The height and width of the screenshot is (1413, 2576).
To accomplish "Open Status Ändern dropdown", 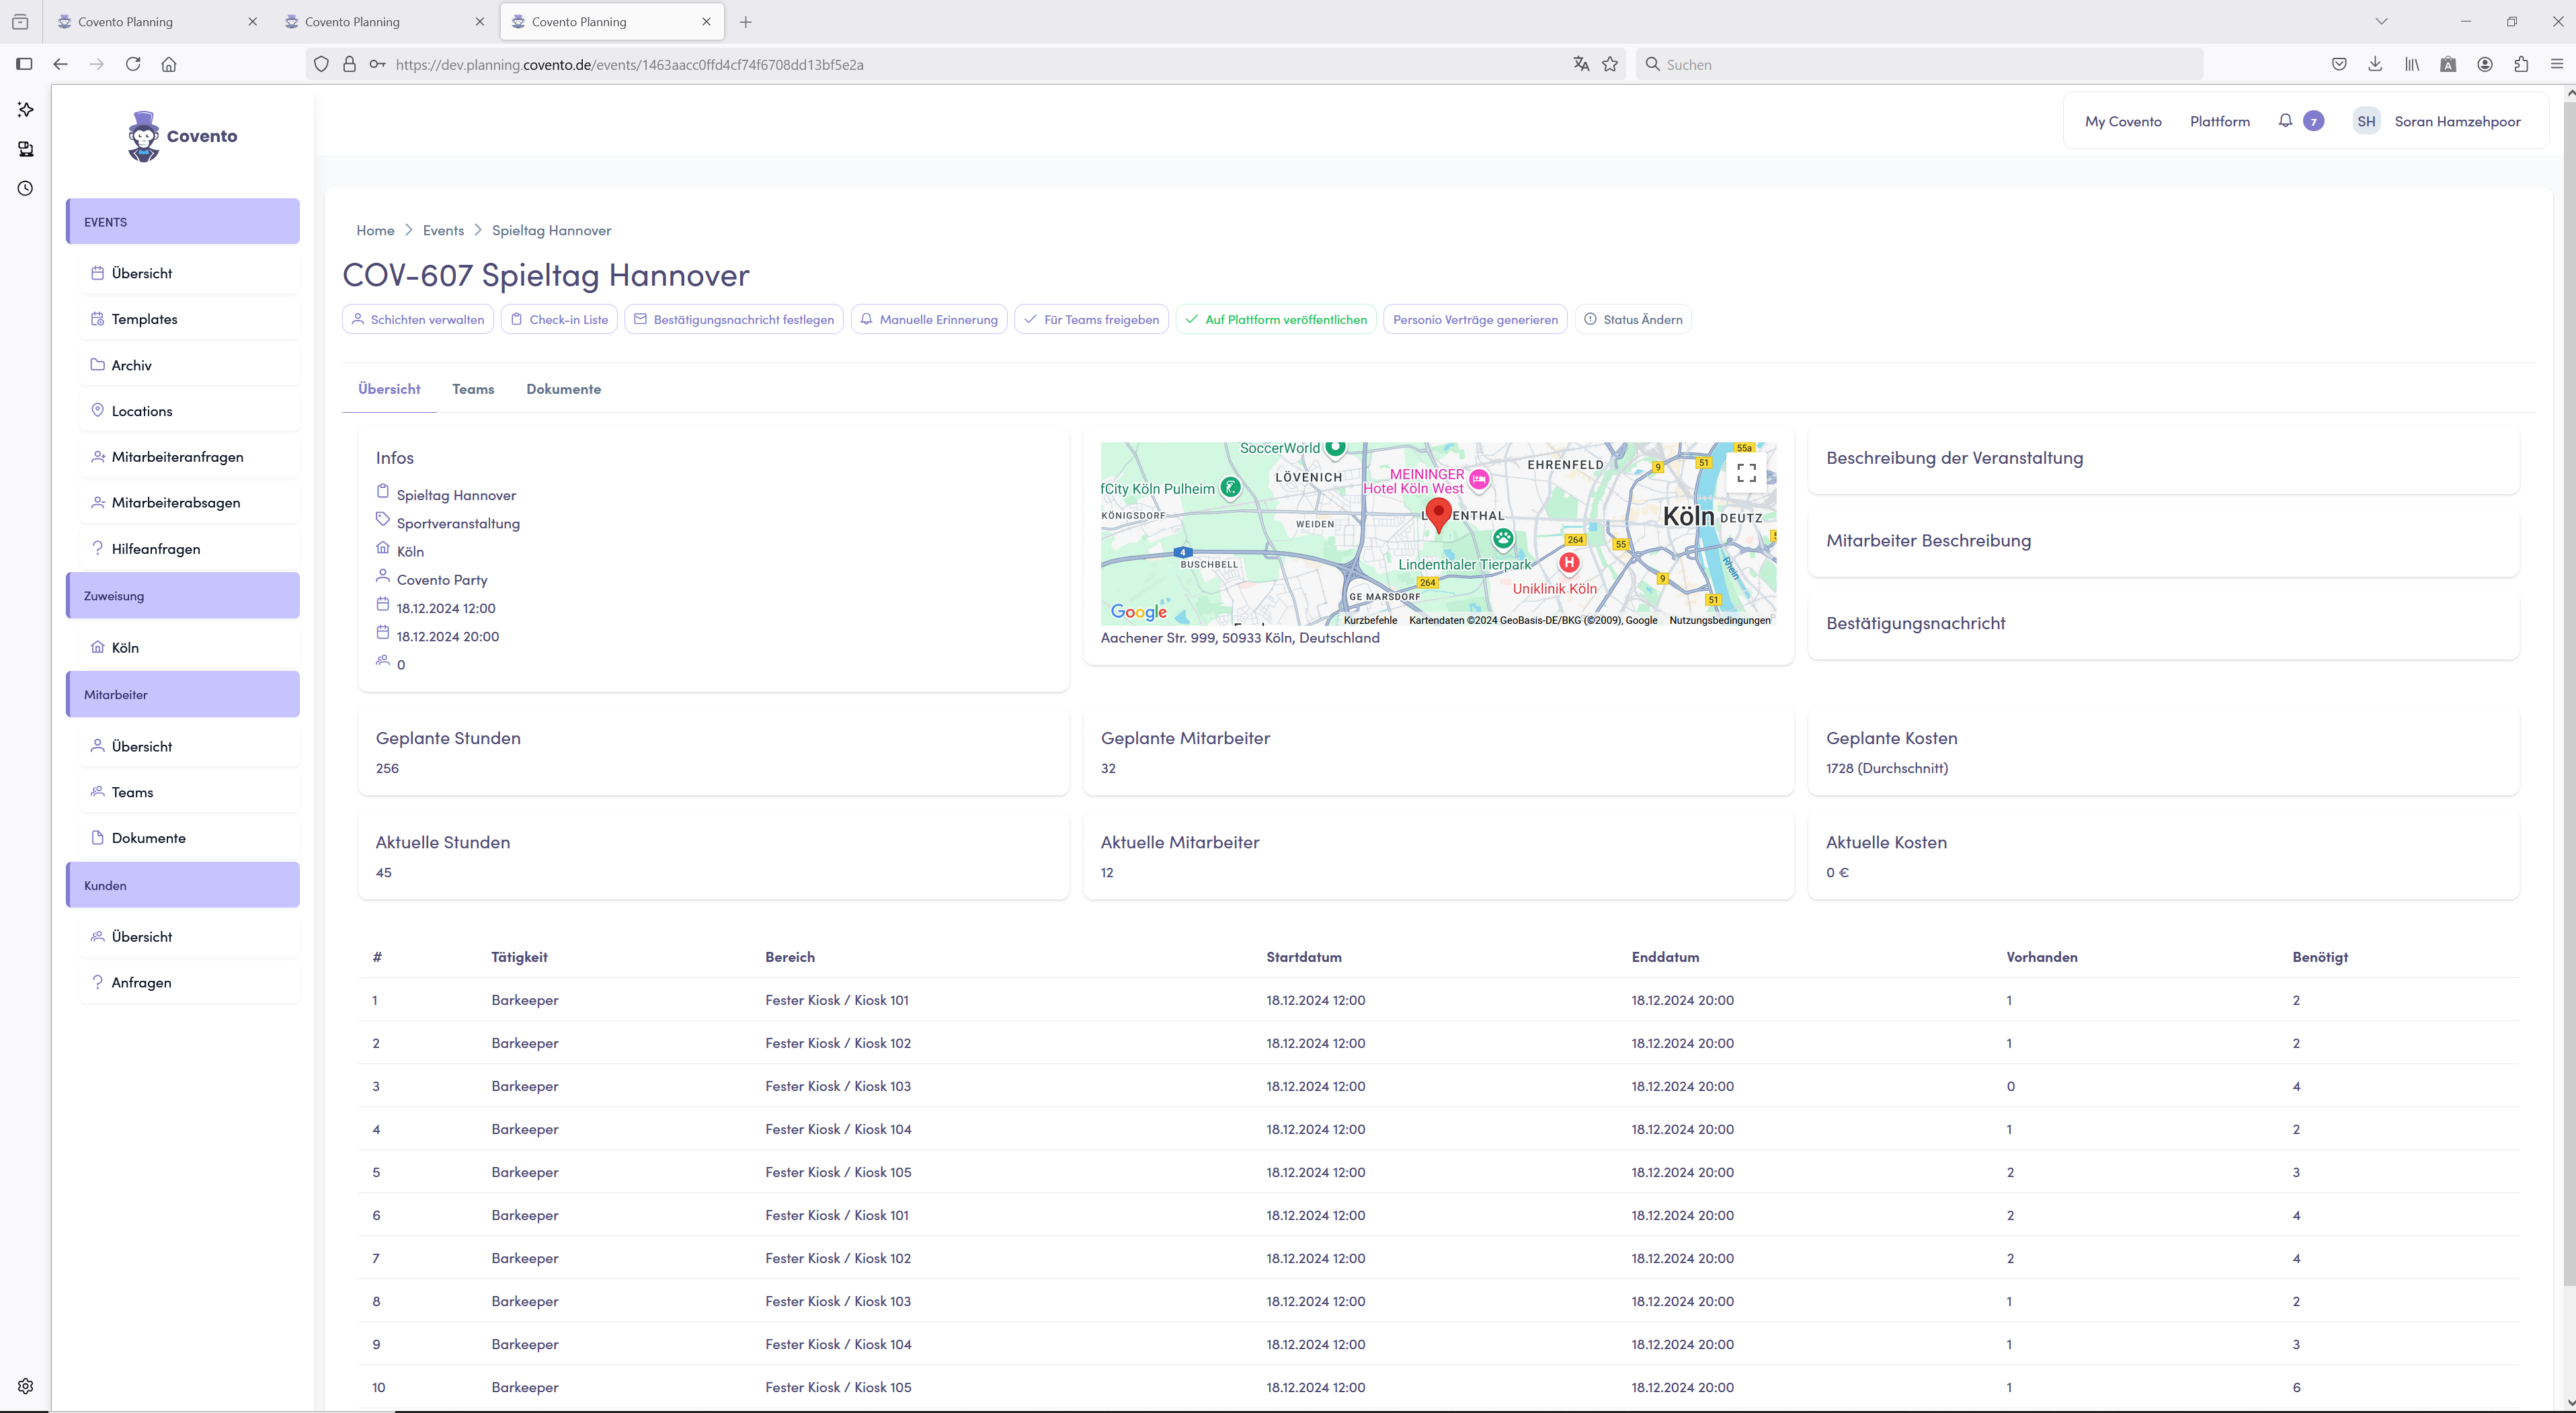I will pyautogui.click(x=1633, y=319).
